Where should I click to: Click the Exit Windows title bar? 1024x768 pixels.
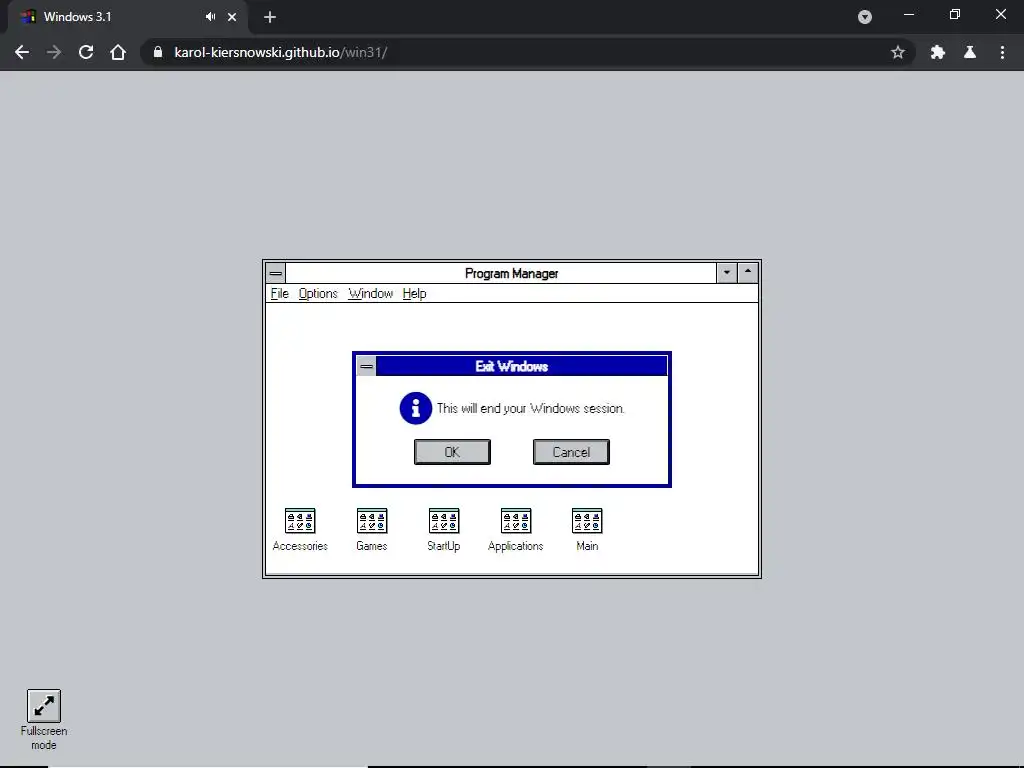522,366
